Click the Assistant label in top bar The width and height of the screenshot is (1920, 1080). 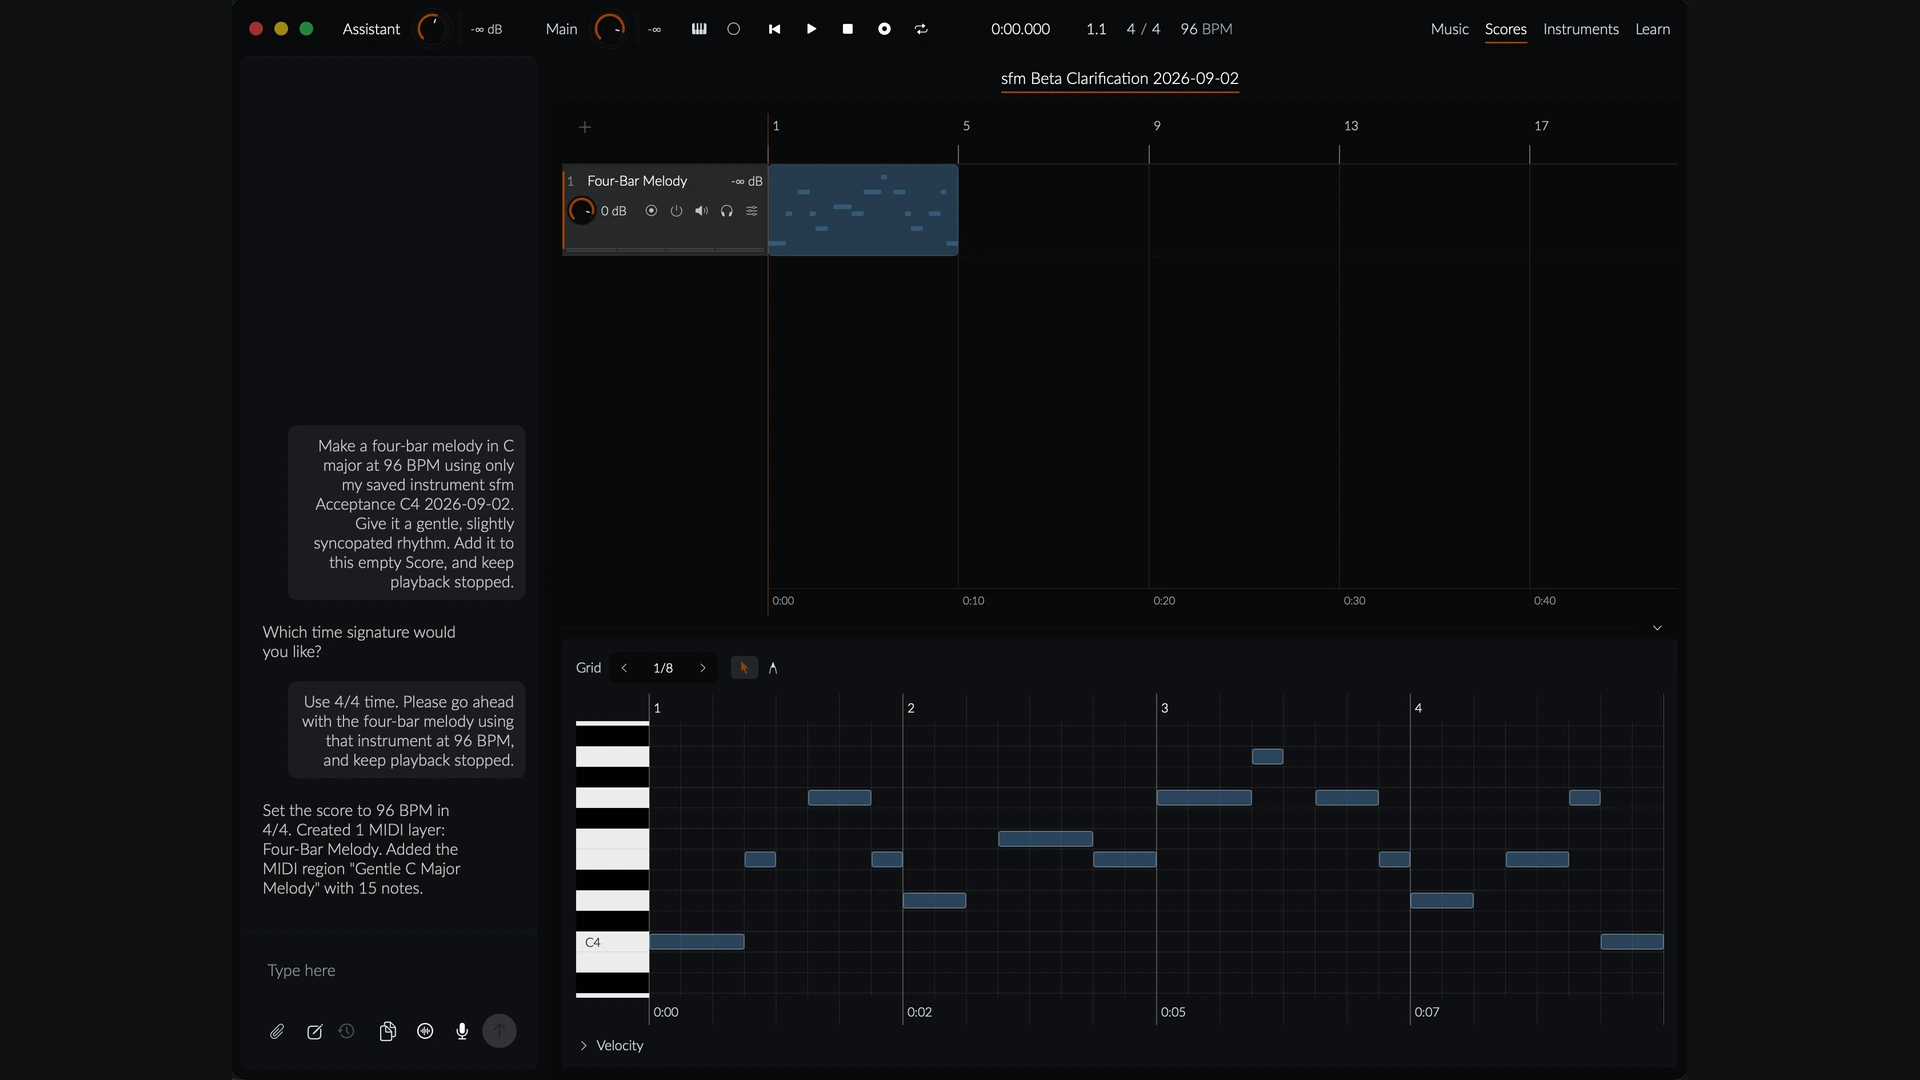(371, 29)
